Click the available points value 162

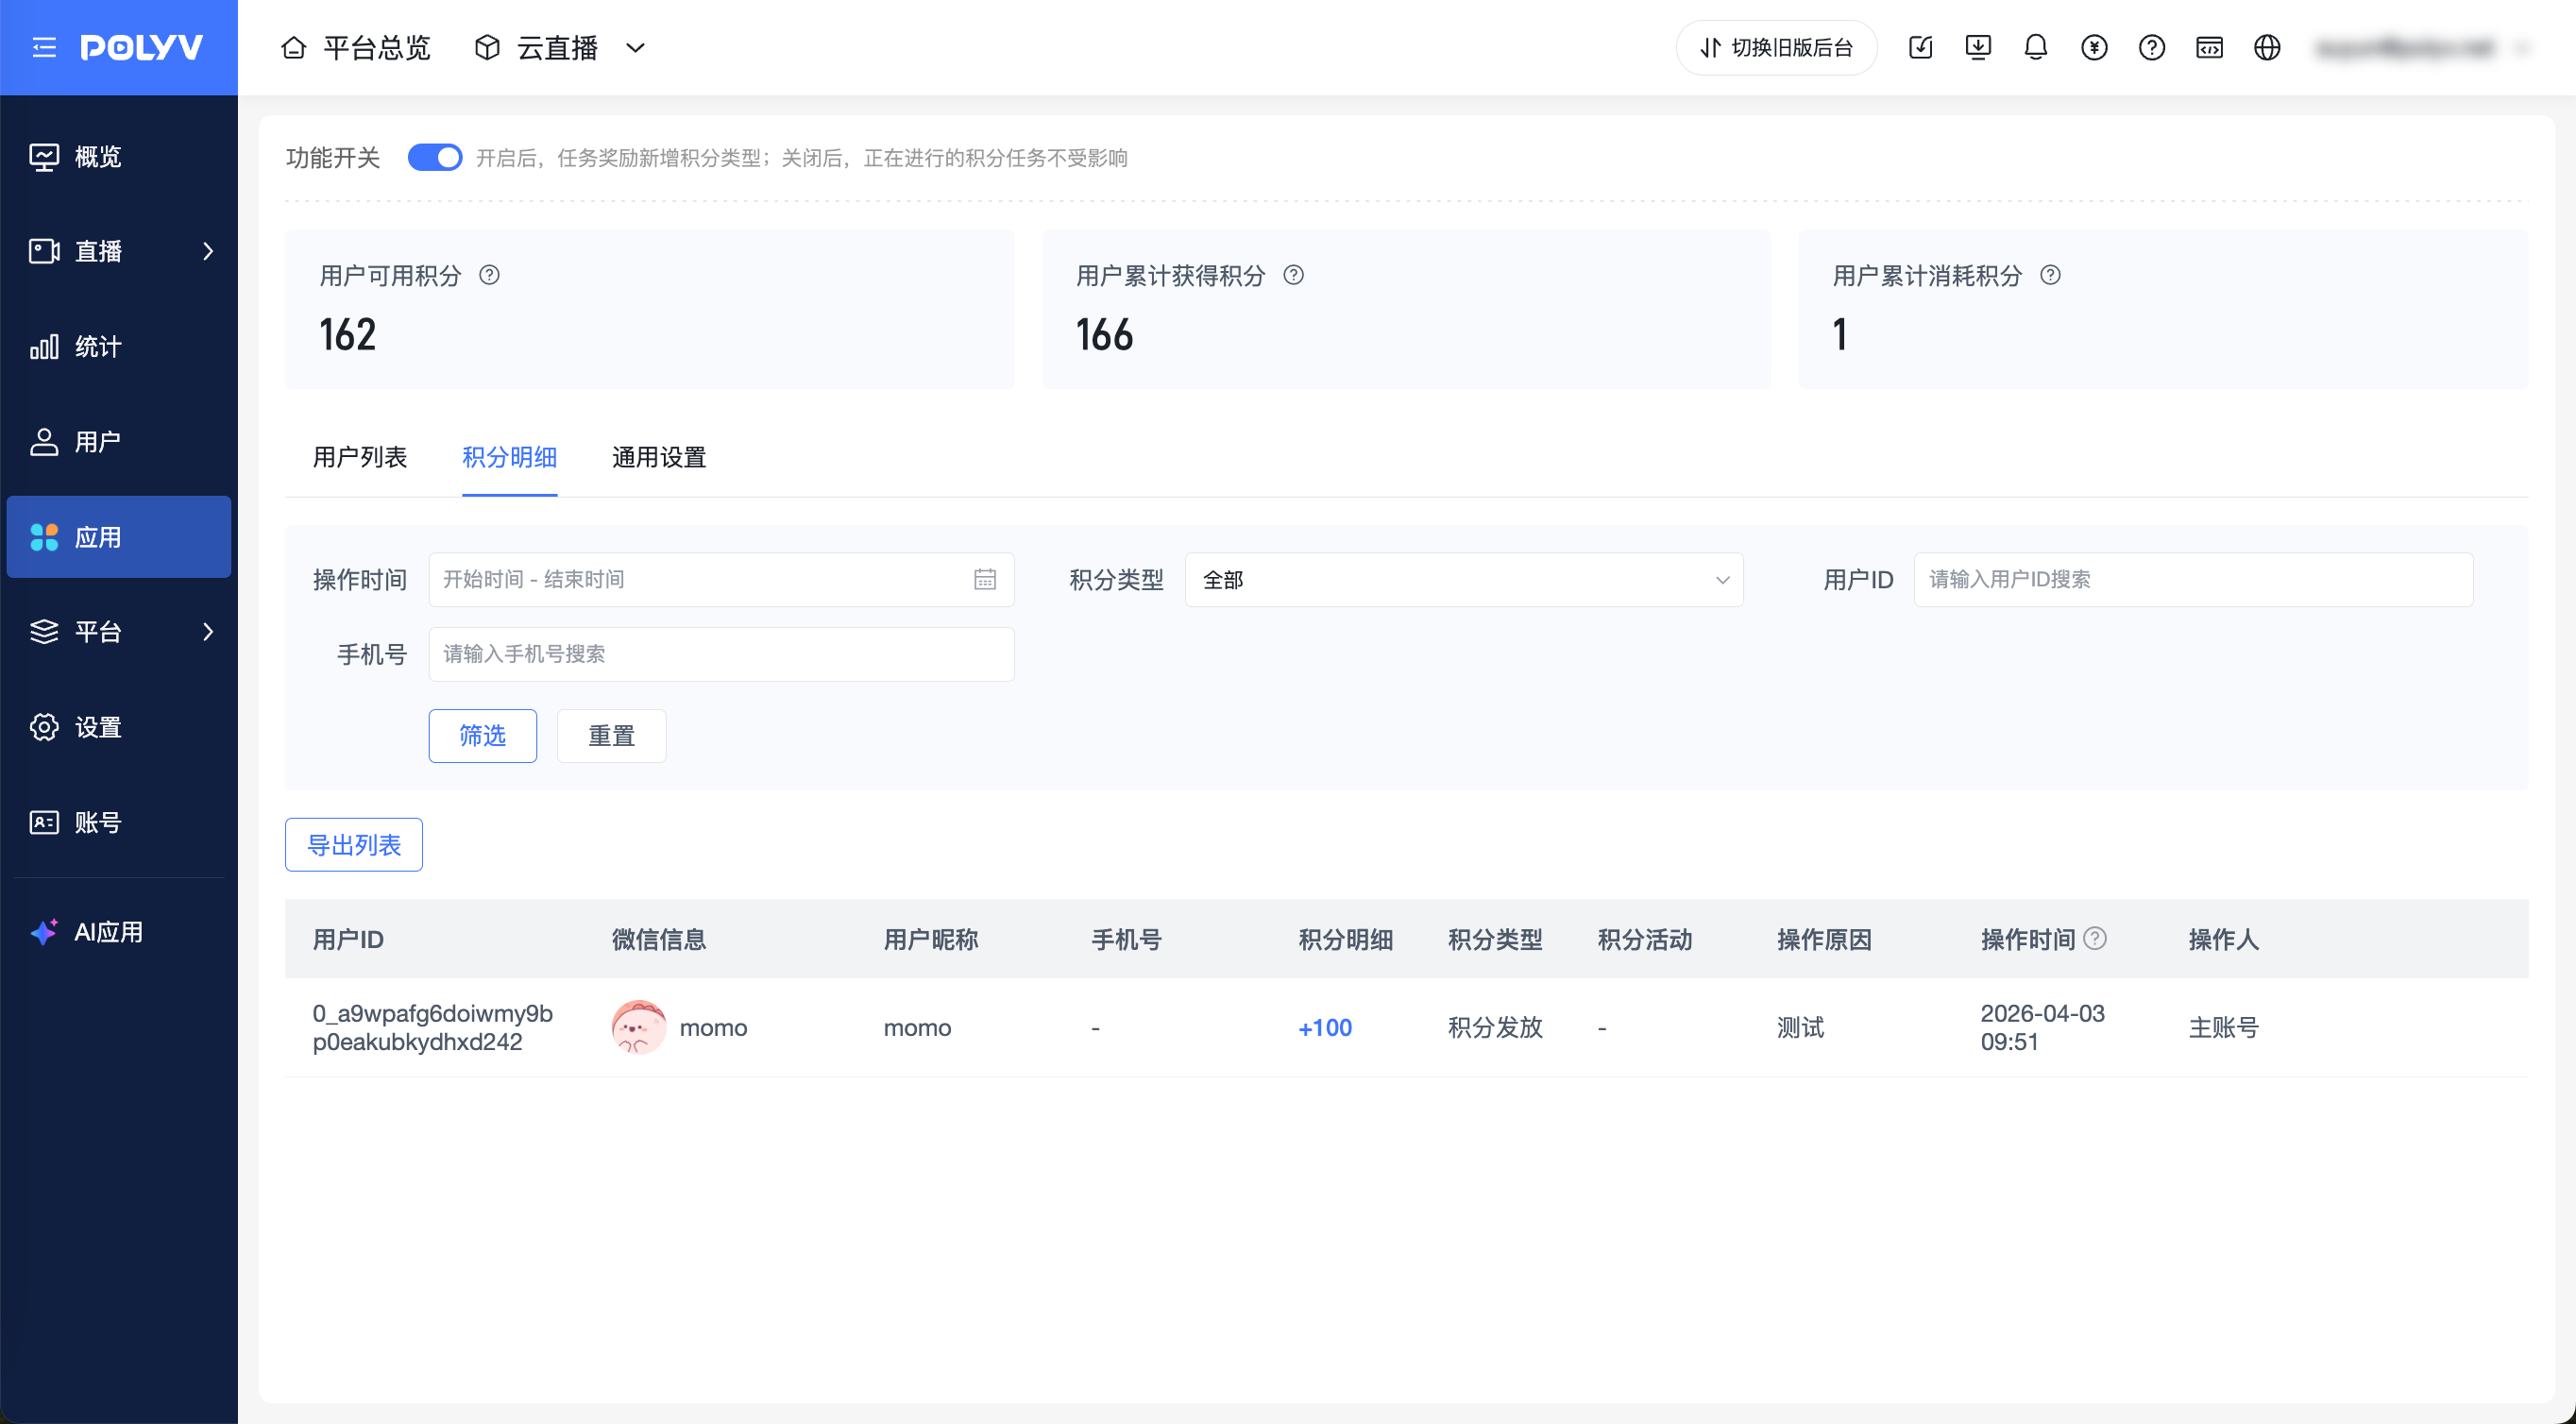point(347,334)
